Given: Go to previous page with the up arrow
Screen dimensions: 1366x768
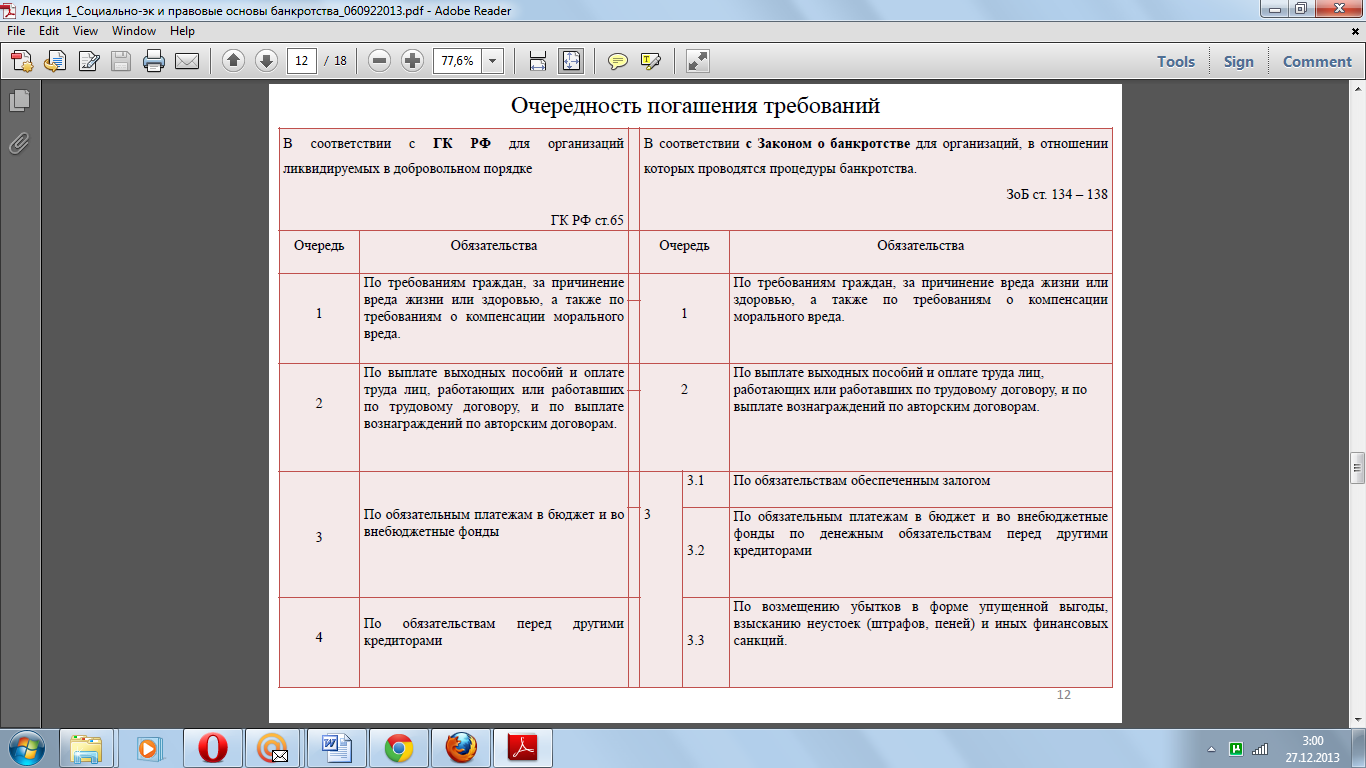Looking at the screenshot, I should 233,61.
